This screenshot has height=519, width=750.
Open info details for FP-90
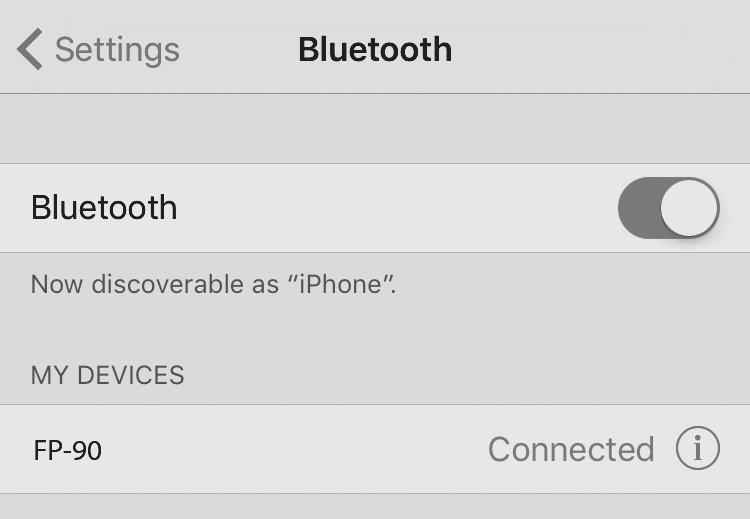697,448
